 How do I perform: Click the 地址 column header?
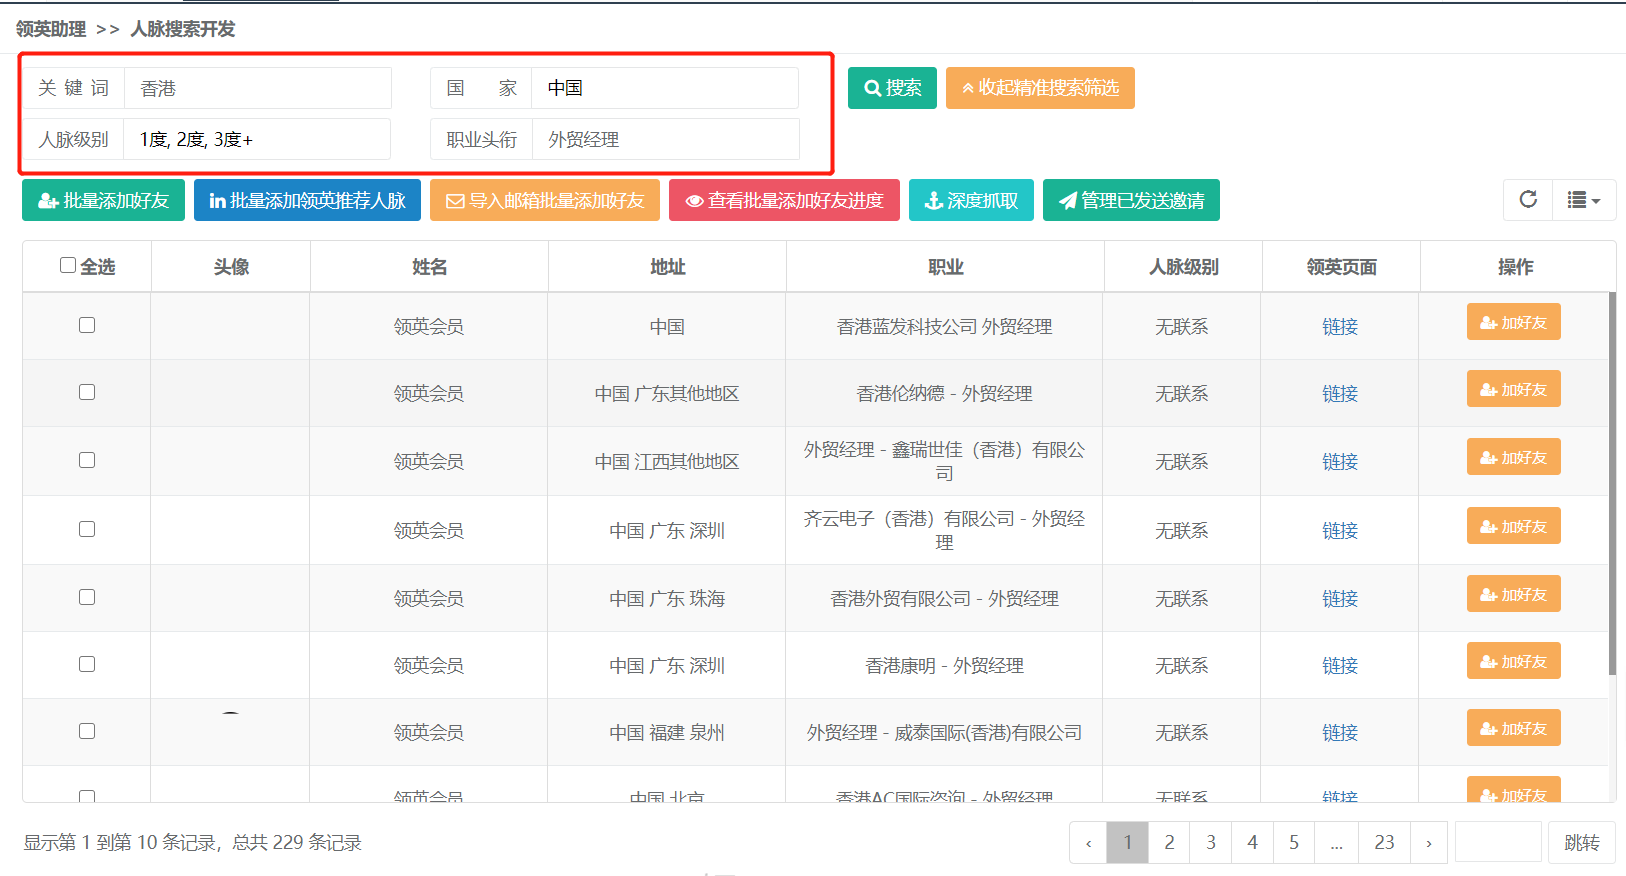[667, 267]
